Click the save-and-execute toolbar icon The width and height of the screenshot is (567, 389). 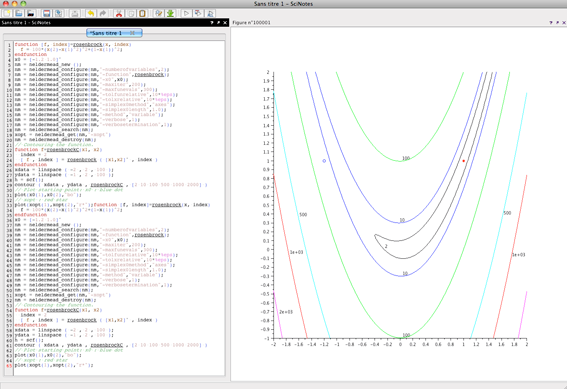pos(198,13)
